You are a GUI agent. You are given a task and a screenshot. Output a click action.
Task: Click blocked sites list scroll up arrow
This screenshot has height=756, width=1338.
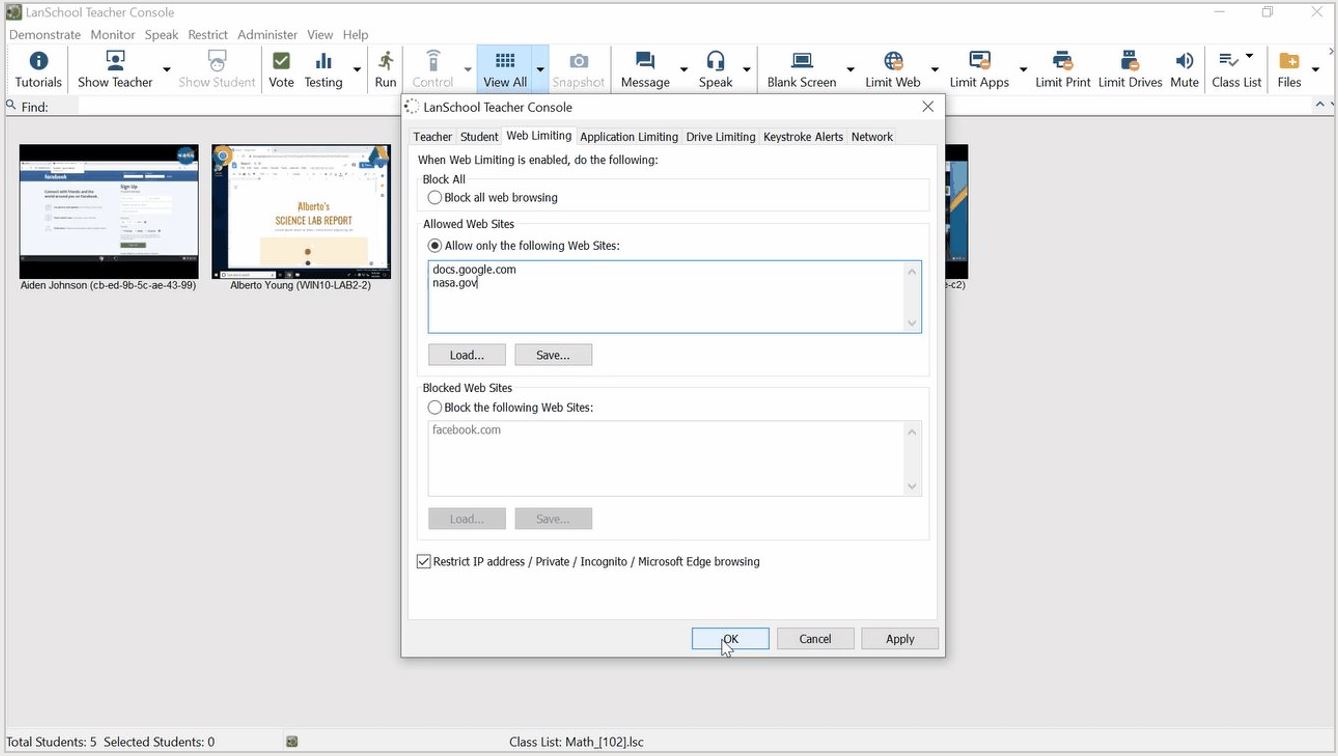[912, 432]
